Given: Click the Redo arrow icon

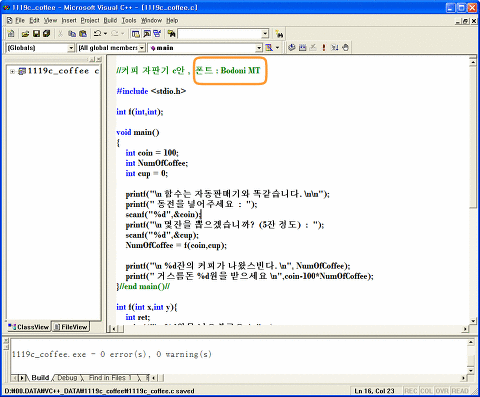Looking at the screenshot, I should (x=115, y=34).
